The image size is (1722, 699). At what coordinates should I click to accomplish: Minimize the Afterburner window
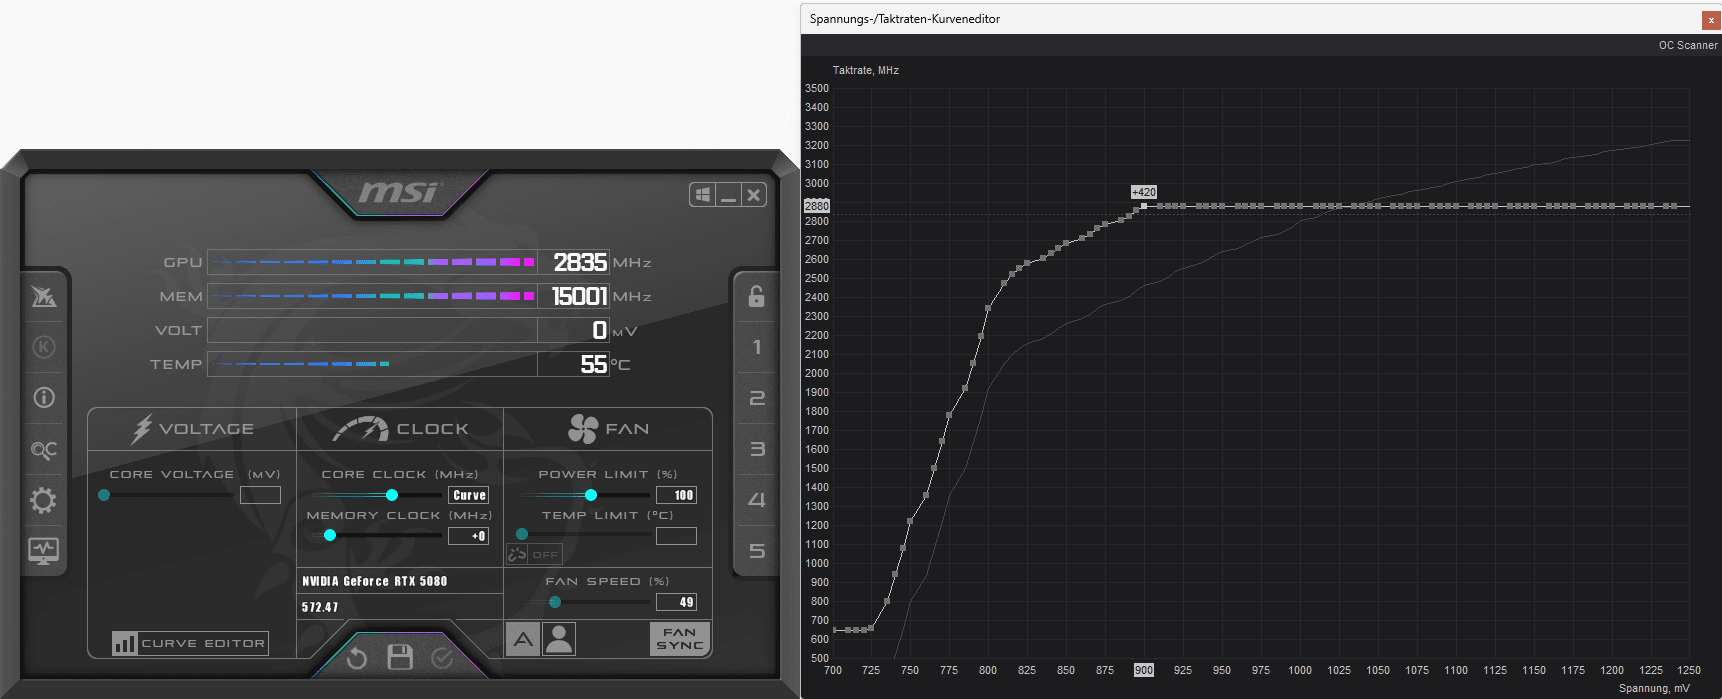click(728, 194)
